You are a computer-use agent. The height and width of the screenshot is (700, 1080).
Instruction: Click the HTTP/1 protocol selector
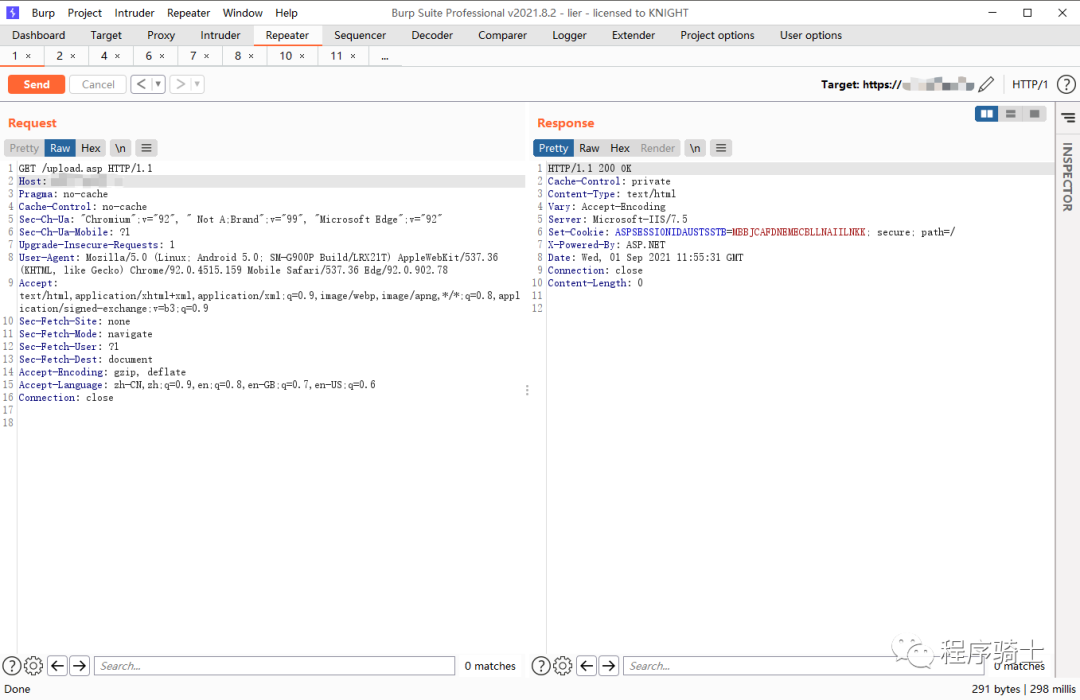pyautogui.click(x=1030, y=85)
